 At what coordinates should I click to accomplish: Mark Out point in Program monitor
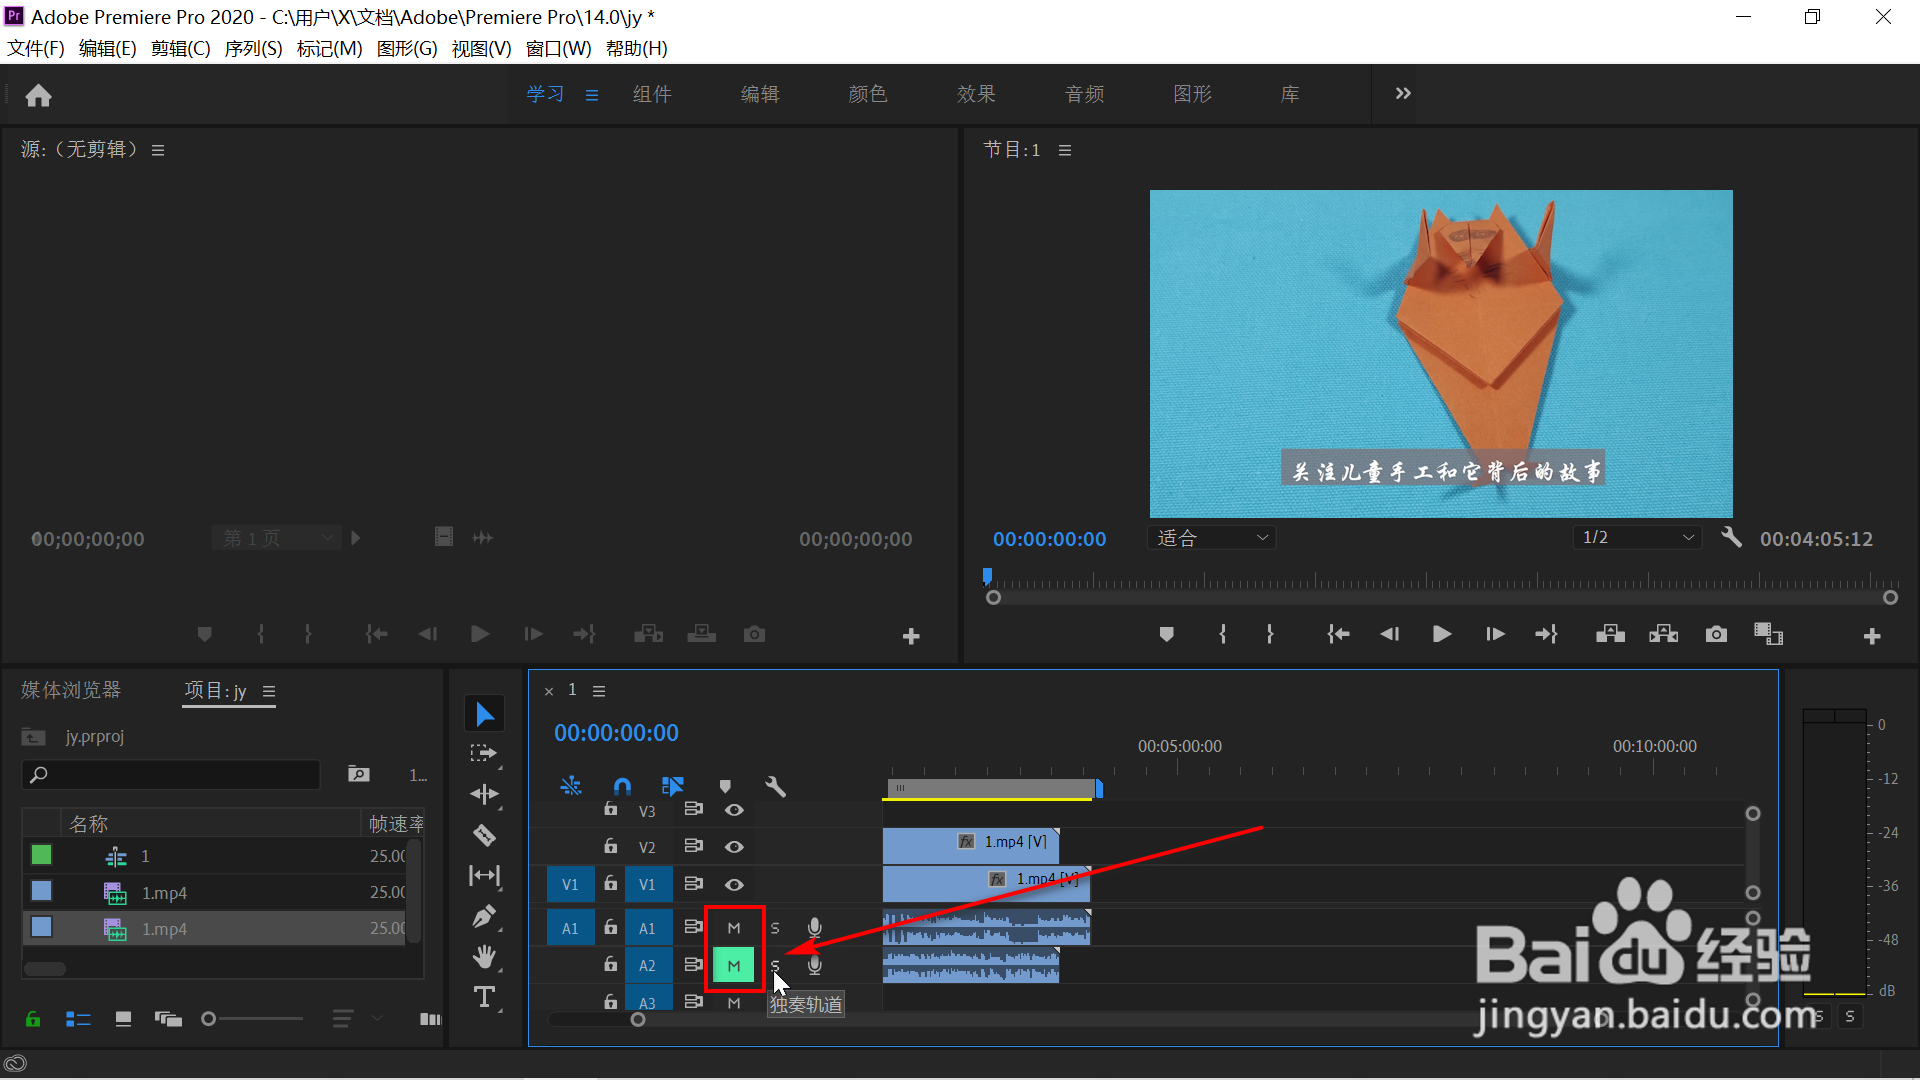click(x=1270, y=634)
